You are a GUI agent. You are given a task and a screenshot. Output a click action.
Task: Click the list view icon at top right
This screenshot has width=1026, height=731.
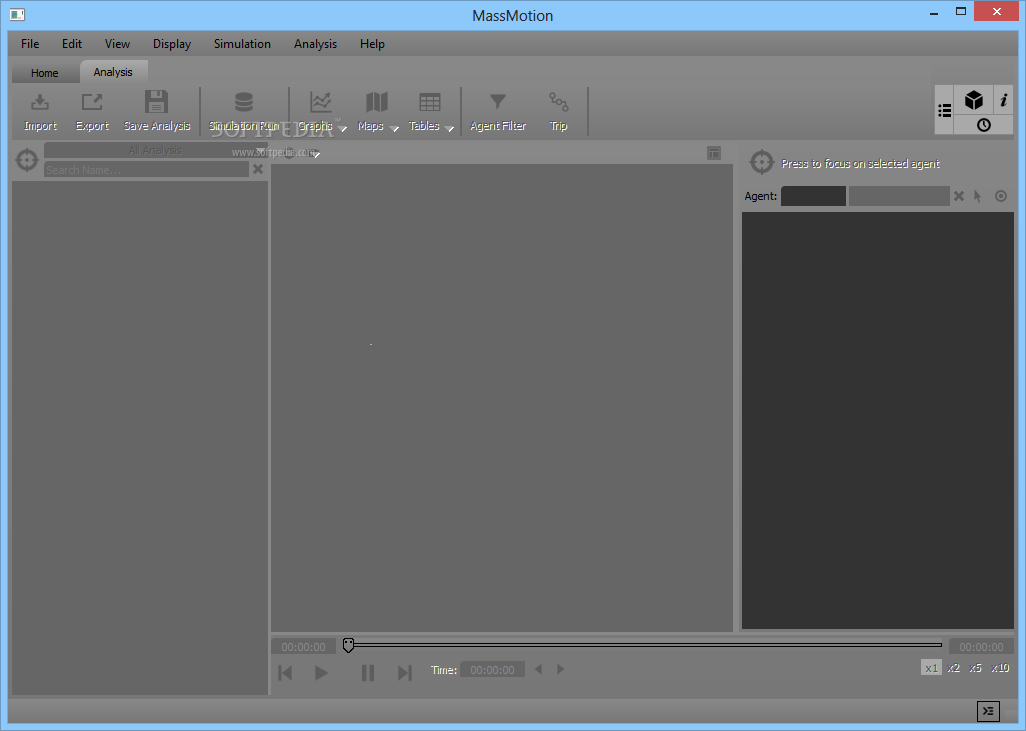pyautogui.click(x=944, y=111)
